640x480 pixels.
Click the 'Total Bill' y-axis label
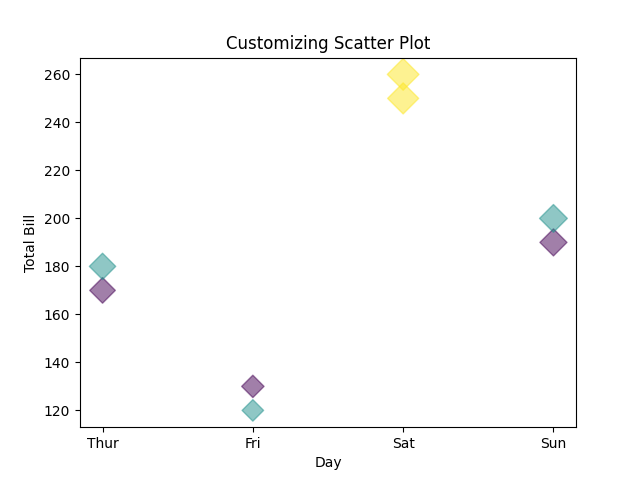30,243
